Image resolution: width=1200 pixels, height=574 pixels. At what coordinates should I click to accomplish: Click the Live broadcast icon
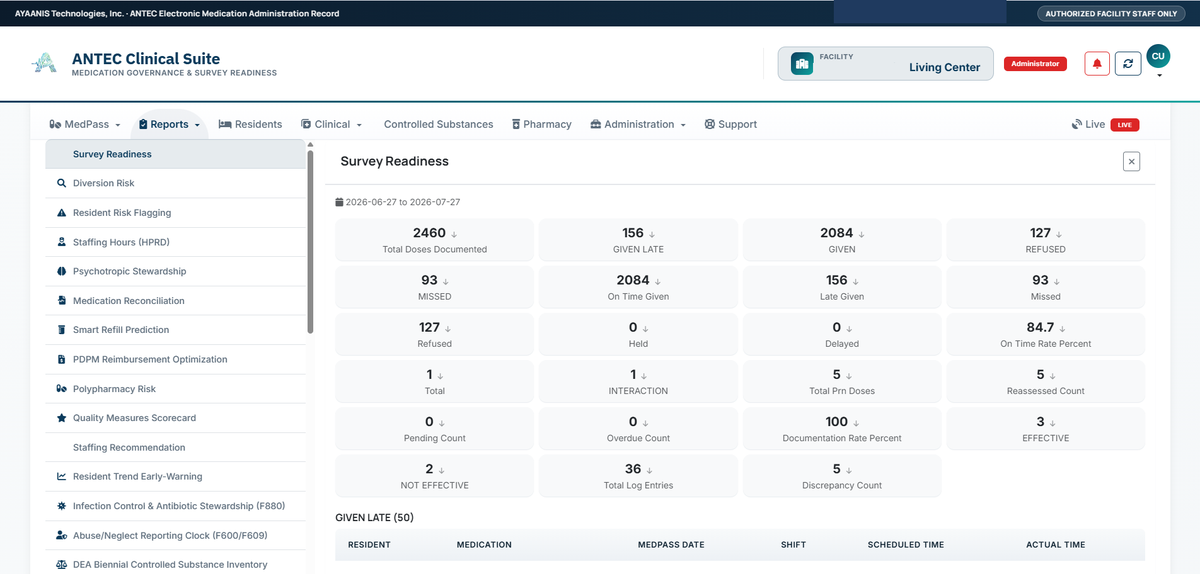coord(1076,124)
